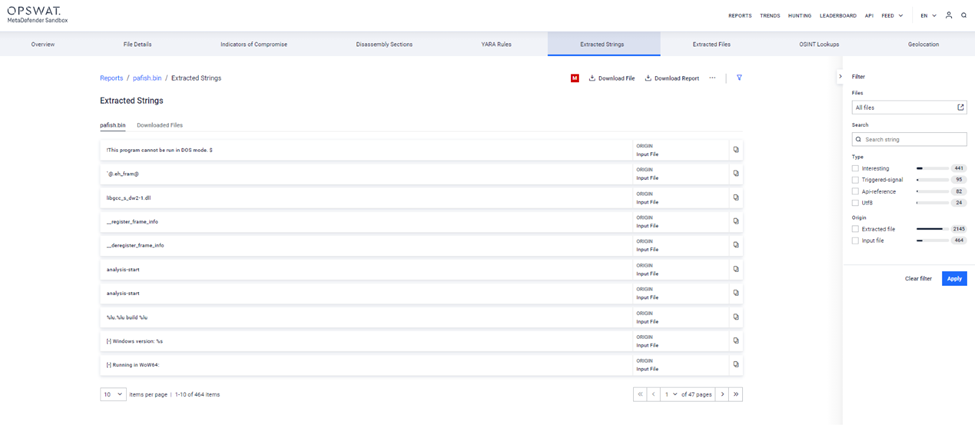The height and width of the screenshot is (429, 975).
Task: Open HUNTING in the top navigation
Action: pyautogui.click(x=800, y=16)
